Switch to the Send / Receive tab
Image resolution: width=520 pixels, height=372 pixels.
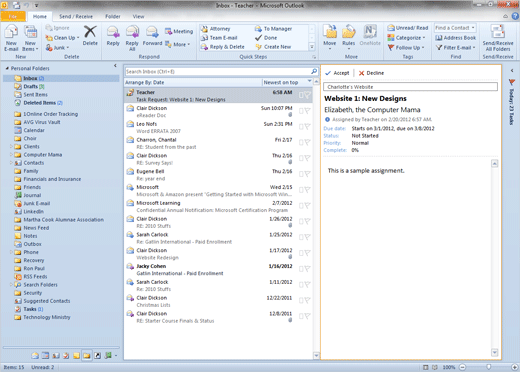(76, 16)
